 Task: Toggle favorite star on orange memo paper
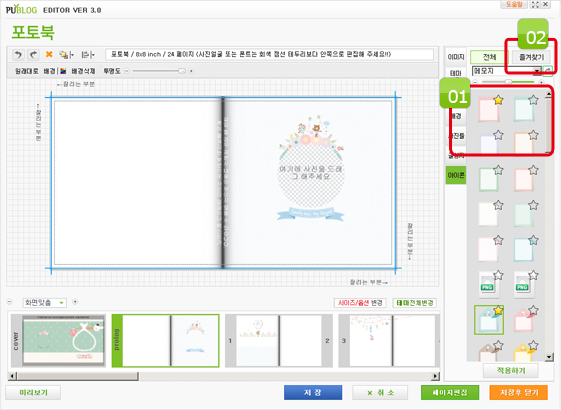tap(533, 135)
